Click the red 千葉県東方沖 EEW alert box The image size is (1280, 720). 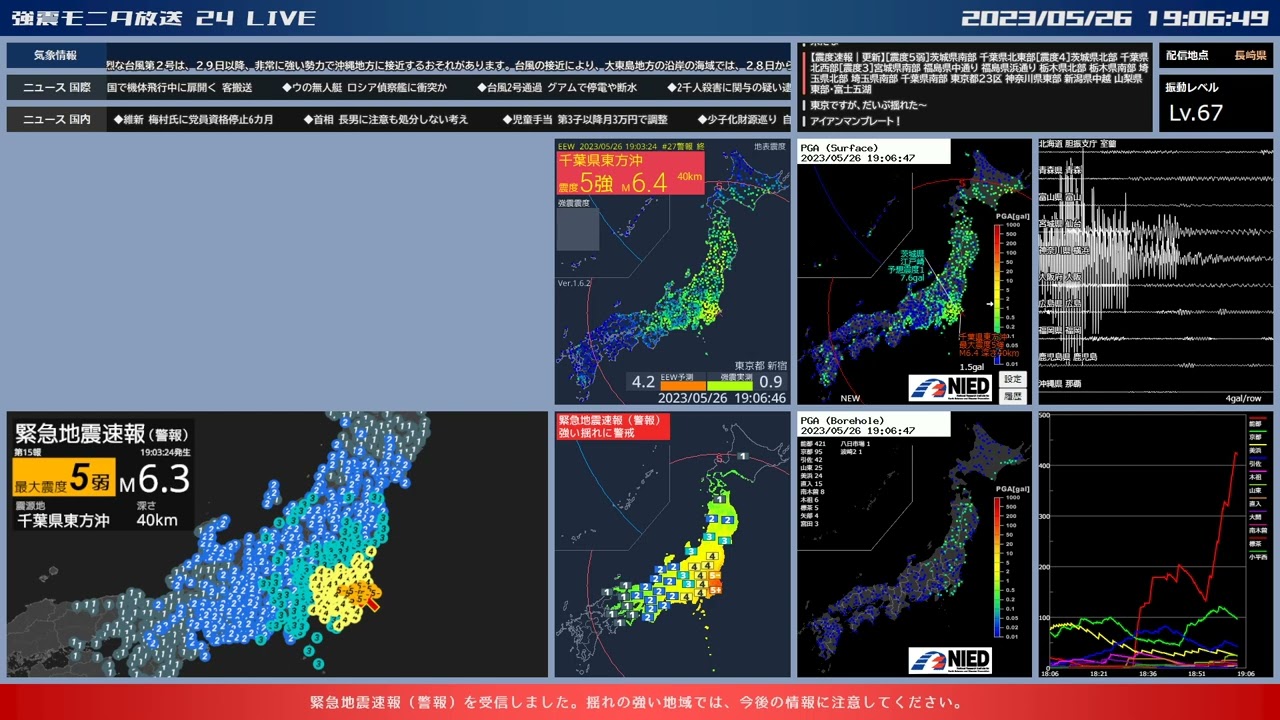pos(630,174)
